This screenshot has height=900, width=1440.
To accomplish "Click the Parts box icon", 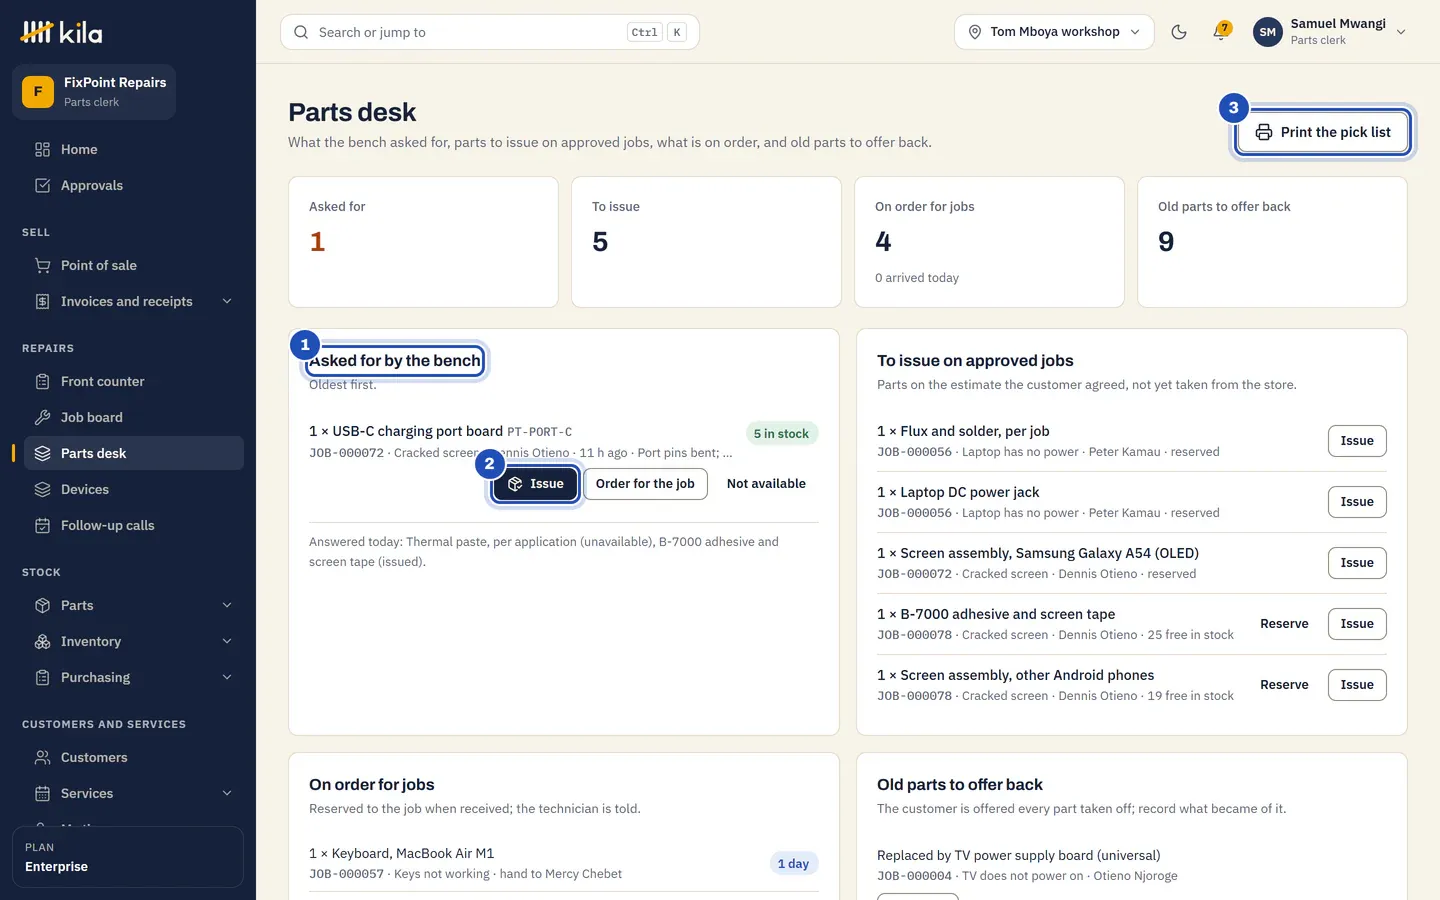I will coord(42,606).
